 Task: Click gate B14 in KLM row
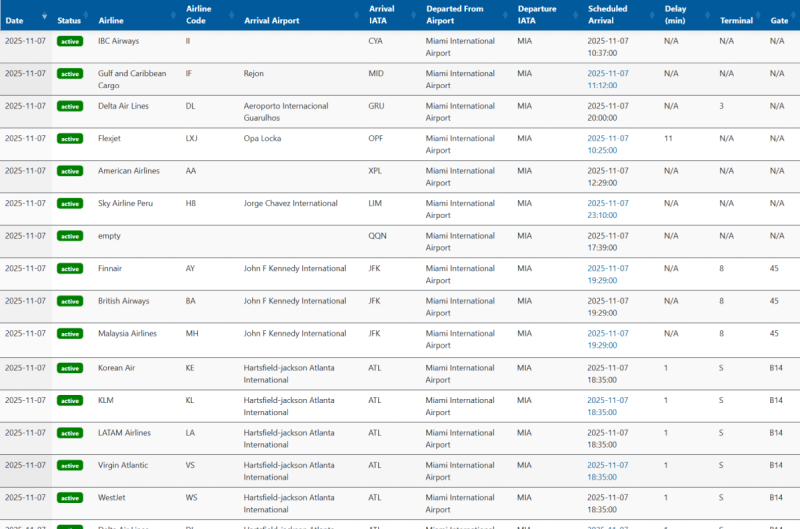coord(776,400)
